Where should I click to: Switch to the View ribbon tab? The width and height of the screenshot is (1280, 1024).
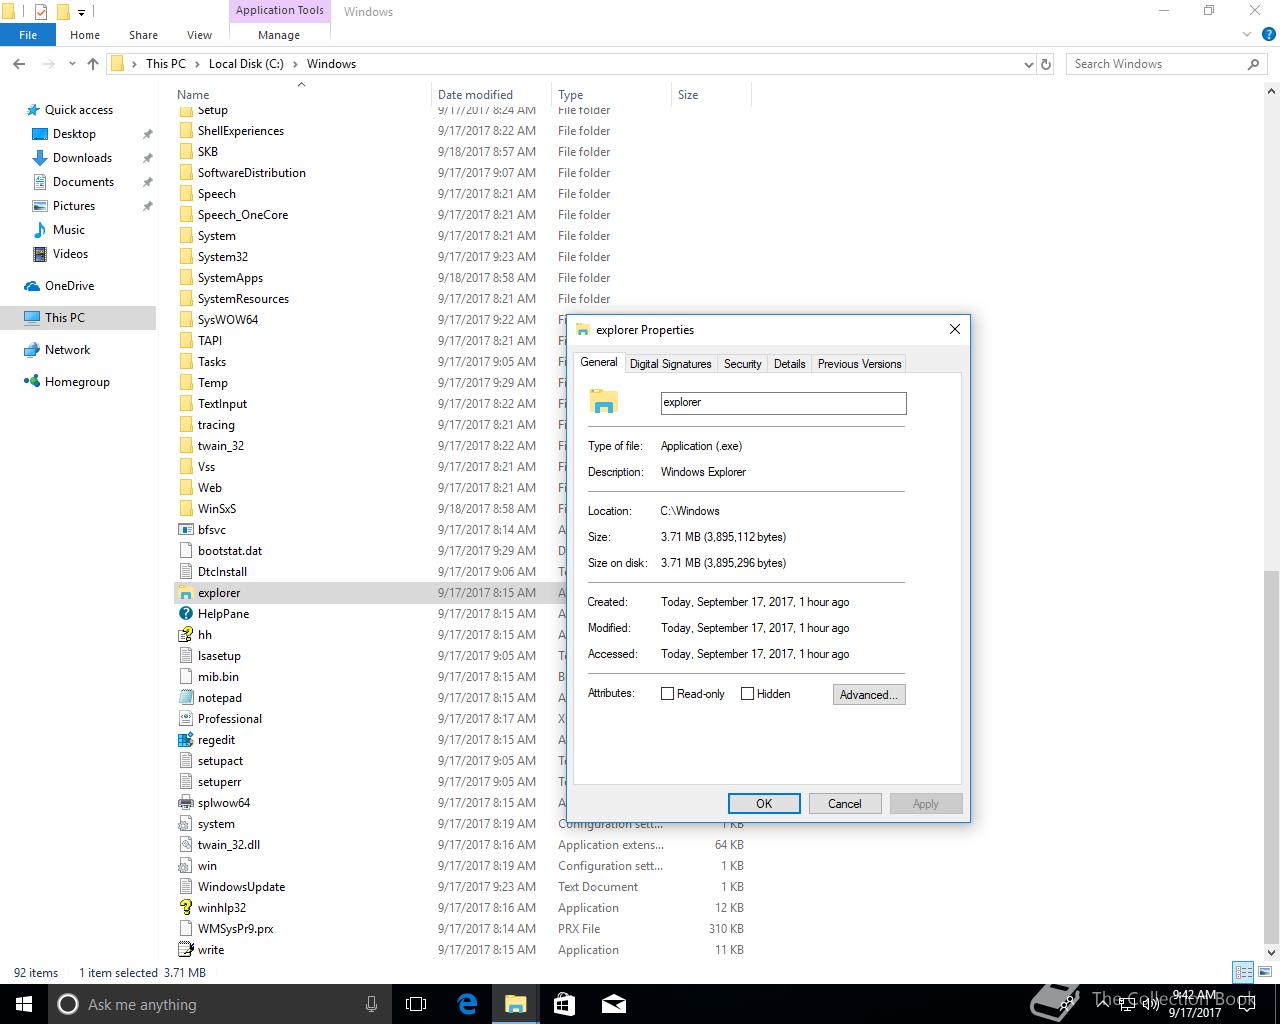199,35
